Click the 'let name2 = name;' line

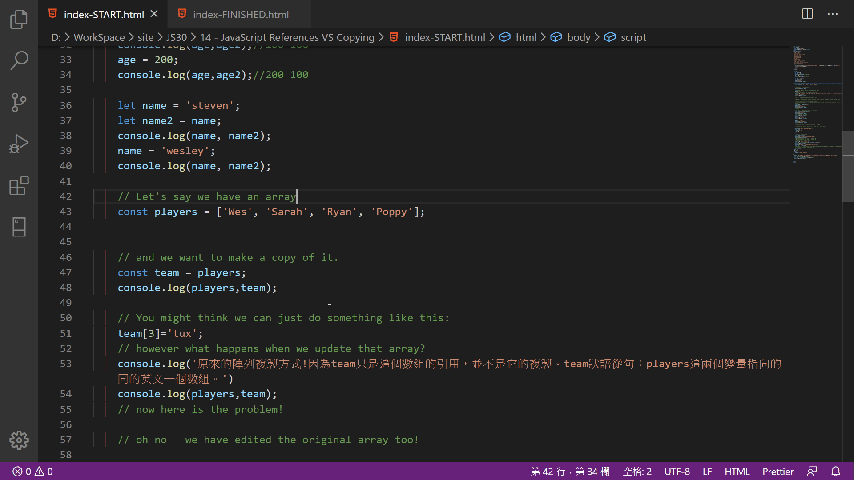click(169, 120)
